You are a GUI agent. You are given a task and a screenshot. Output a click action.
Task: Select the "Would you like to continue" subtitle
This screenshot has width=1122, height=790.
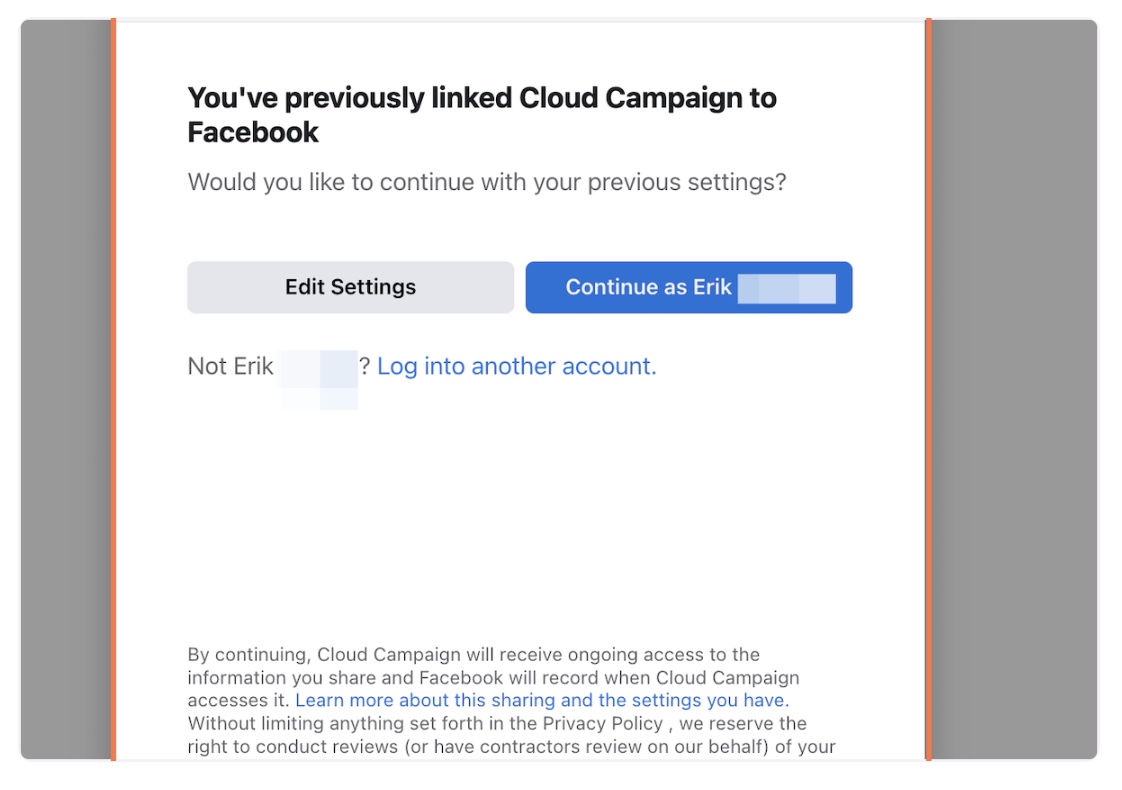tap(487, 183)
